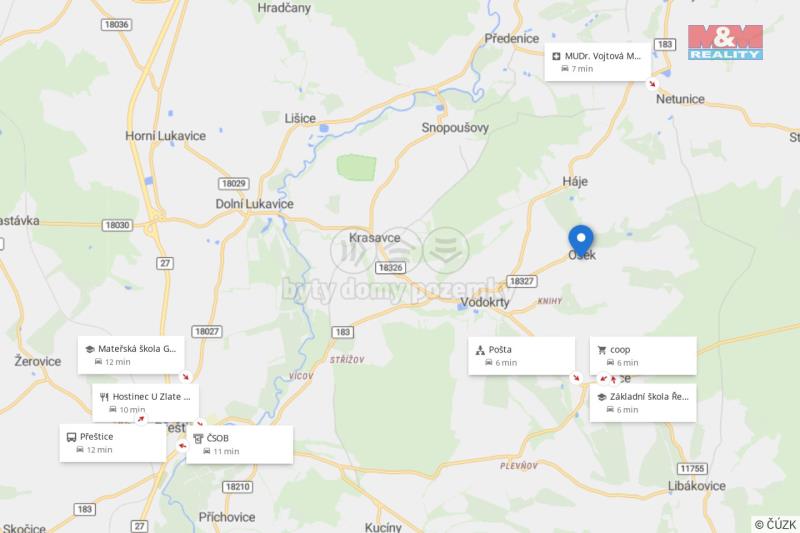800x533 pixels.
Task: Click the Mateřská škola graduation cap icon
Action: point(90,349)
